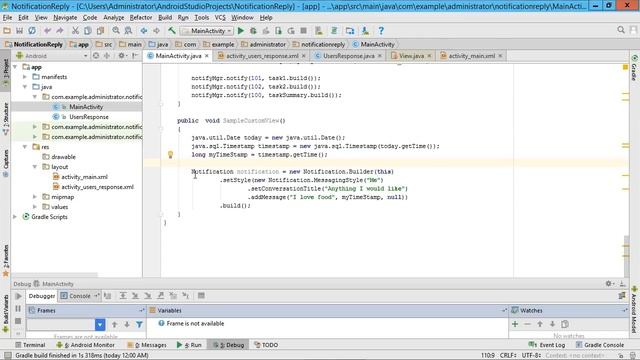This screenshot has width=640, height=360.
Task: Collapse the res folder
Action: tap(25, 147)
